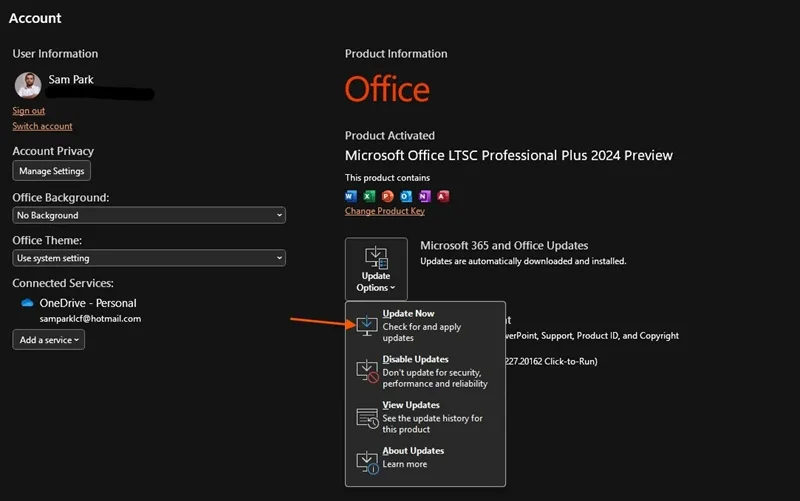Click the Excel app icon

coord(369,196)
